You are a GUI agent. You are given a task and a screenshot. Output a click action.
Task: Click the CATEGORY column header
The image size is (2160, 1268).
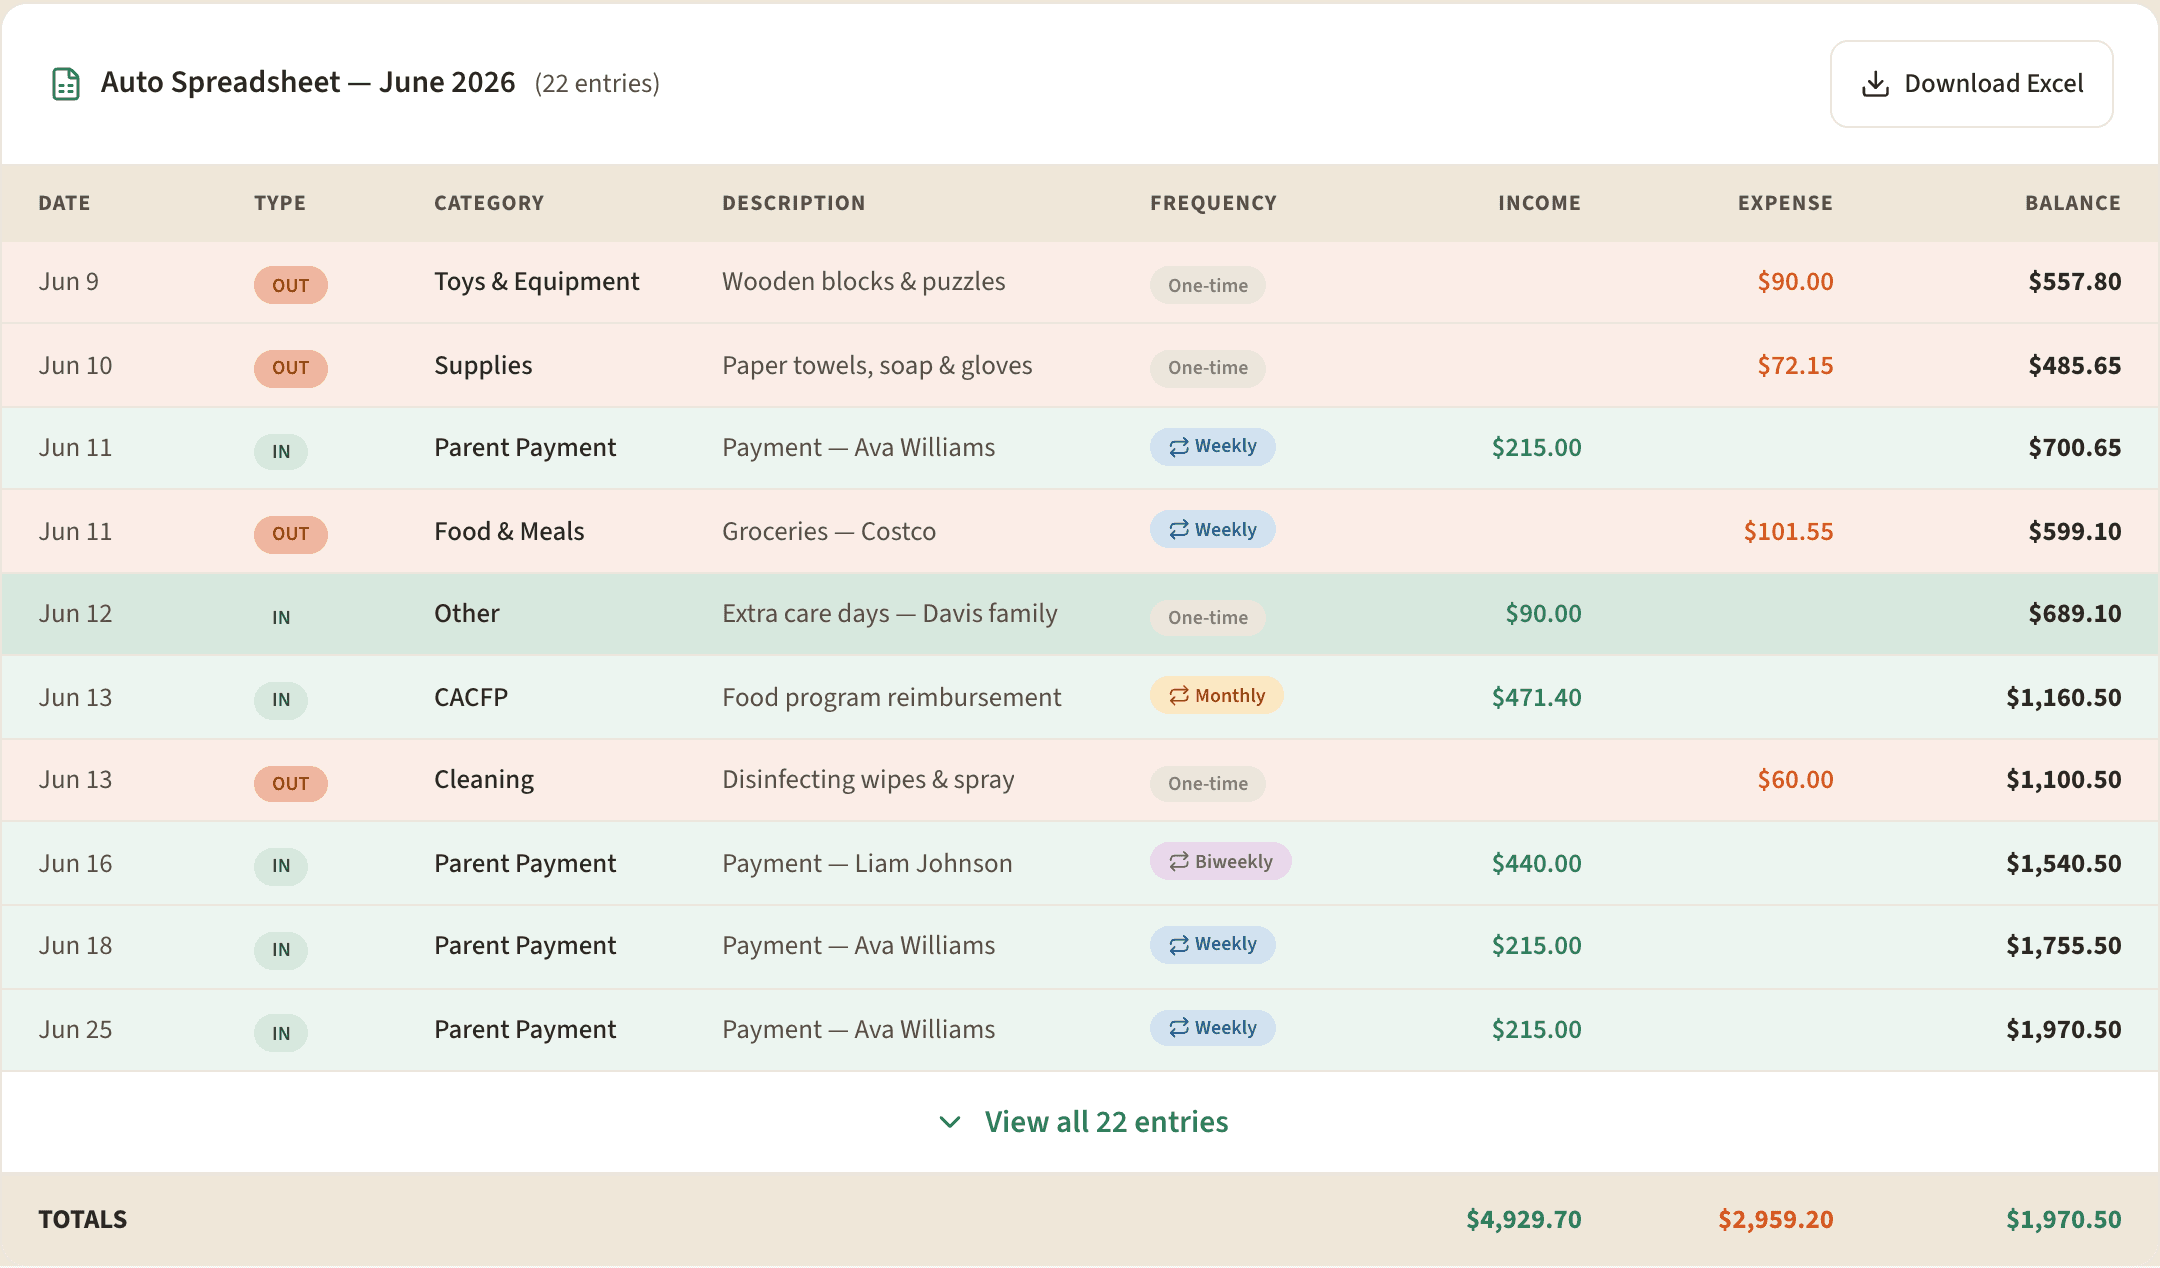coord(489,203)
